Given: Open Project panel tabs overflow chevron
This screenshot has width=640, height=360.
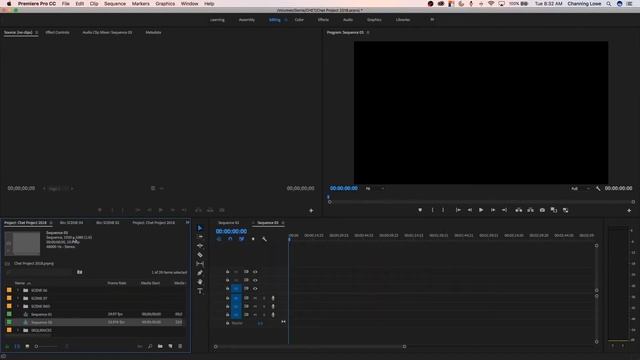Looking at the screenshot, I should point(187,223).
